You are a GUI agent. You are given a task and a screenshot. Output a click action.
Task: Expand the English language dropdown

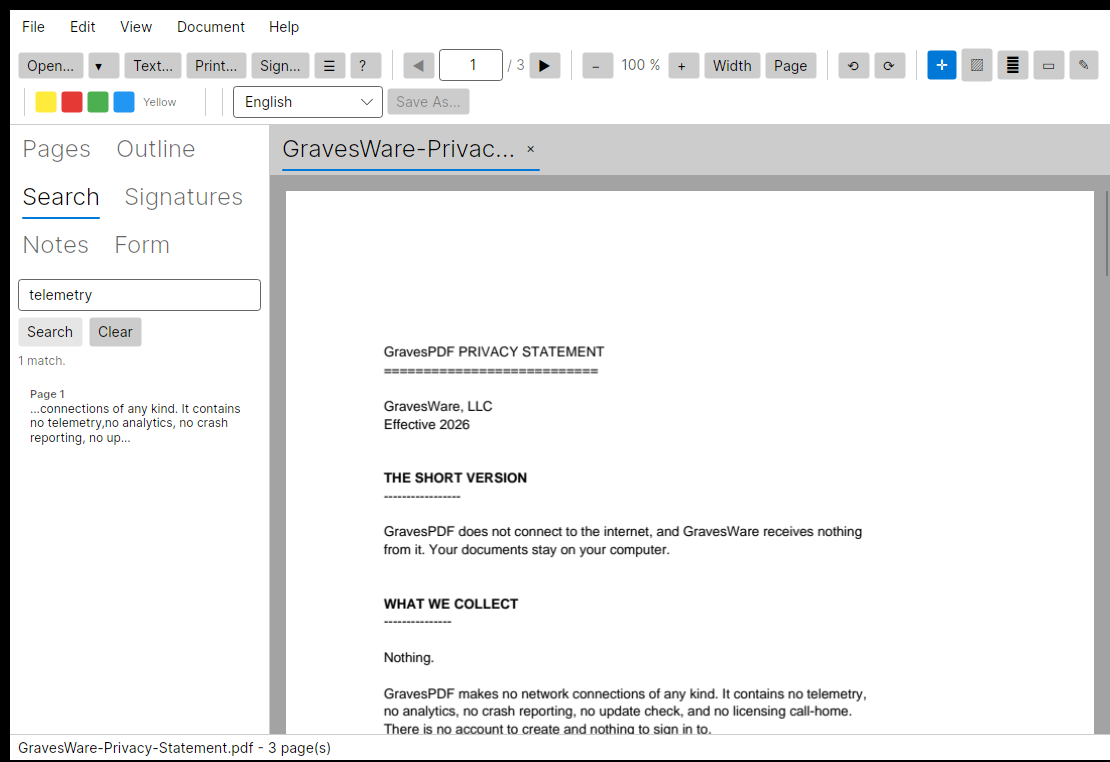308,102
